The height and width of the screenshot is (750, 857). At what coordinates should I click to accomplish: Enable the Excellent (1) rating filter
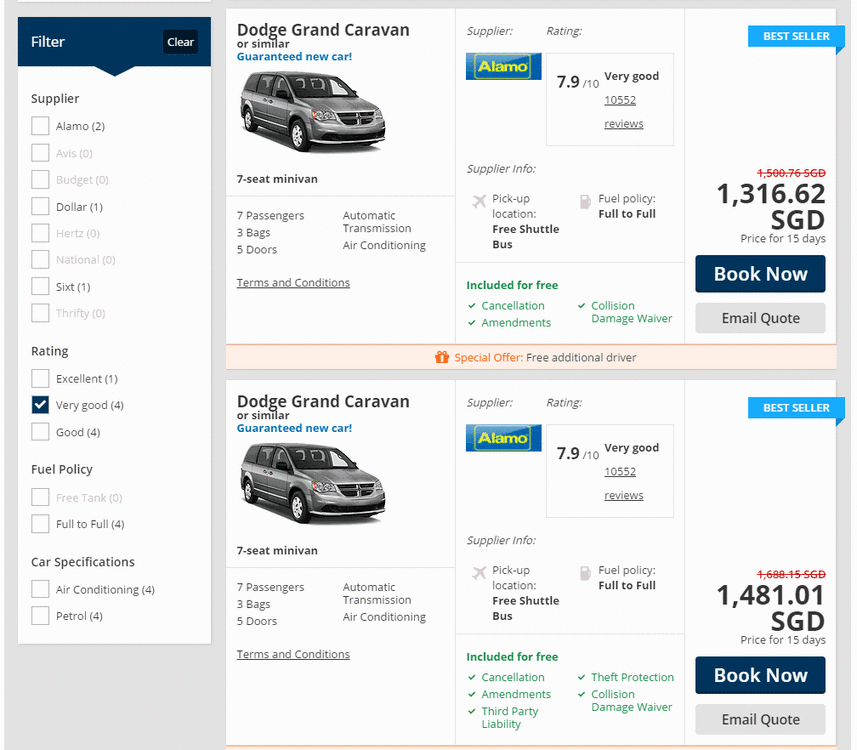(40, 378)
